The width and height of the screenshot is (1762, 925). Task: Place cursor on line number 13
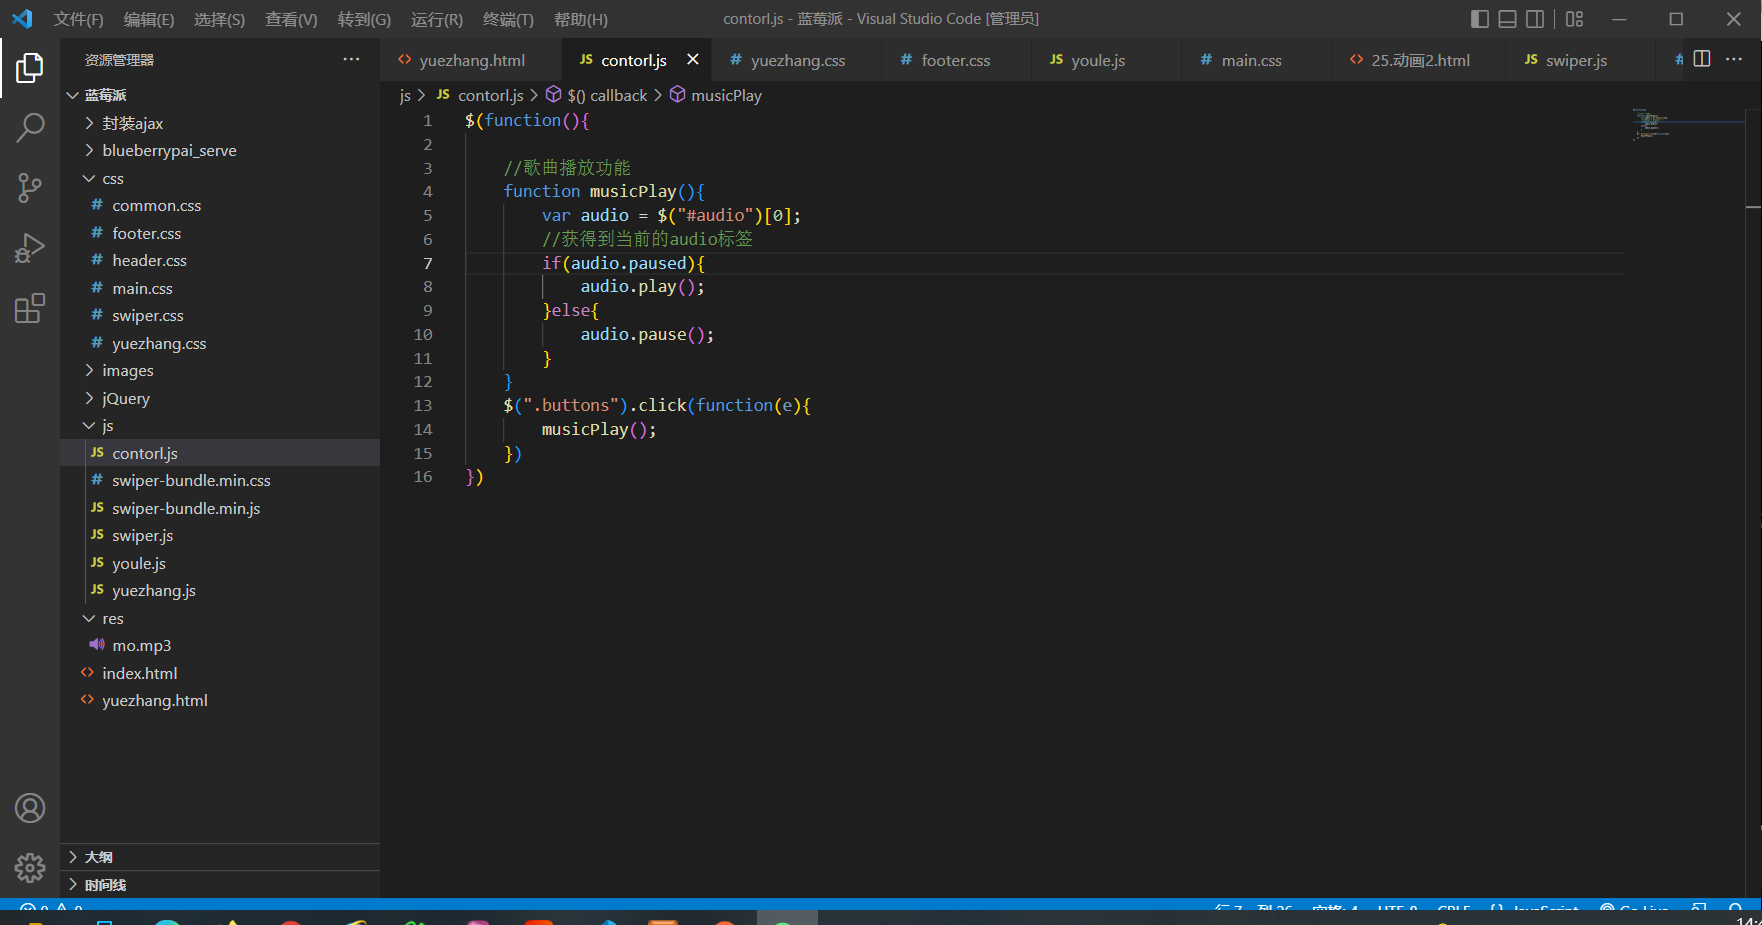[x=423, y=405]
